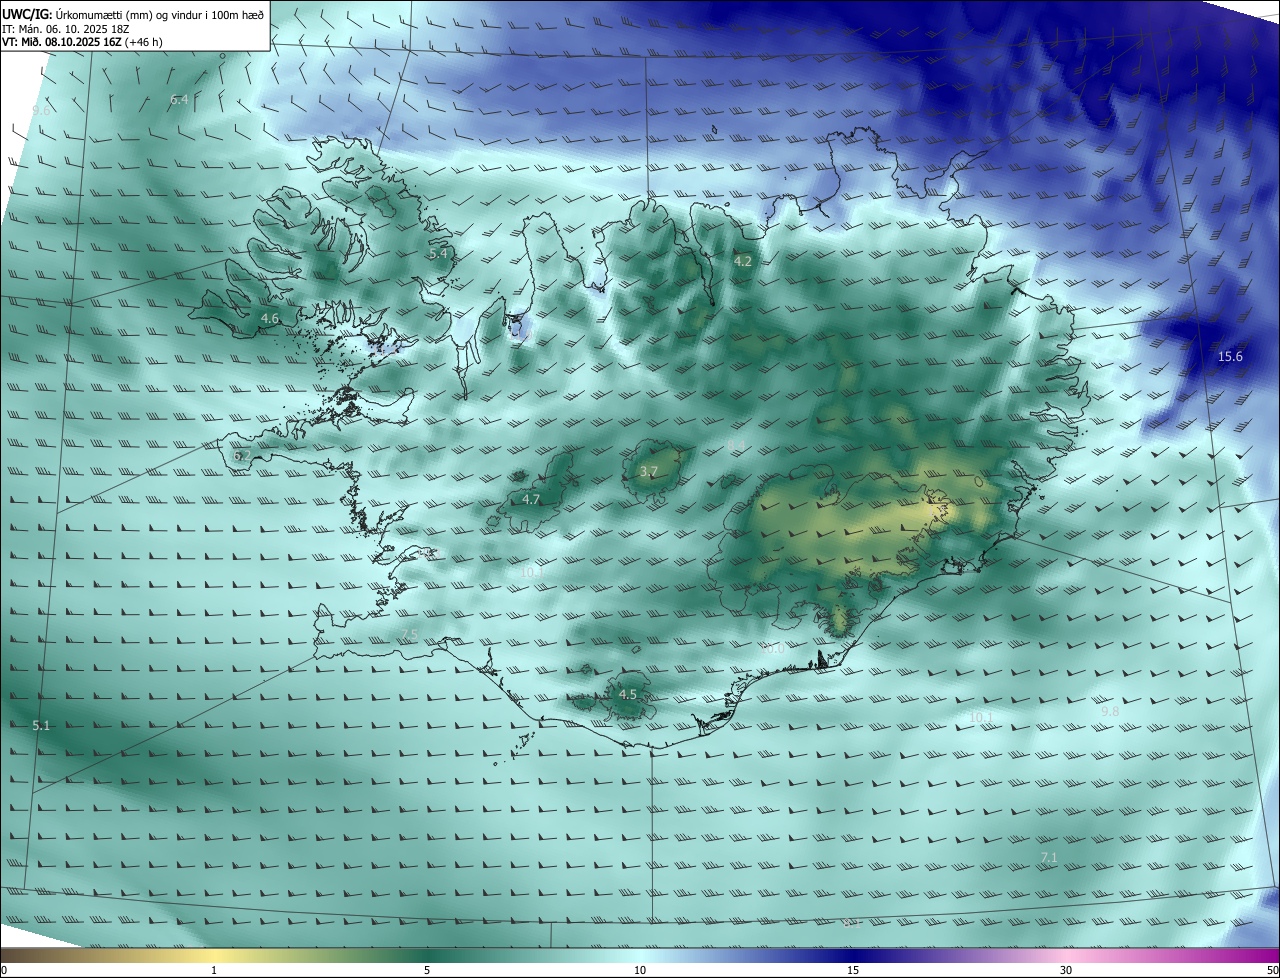Screen dimensions: 1280x978
Task: Click the '7.1' value label in the southeast sea
Action: point(1049,857)
